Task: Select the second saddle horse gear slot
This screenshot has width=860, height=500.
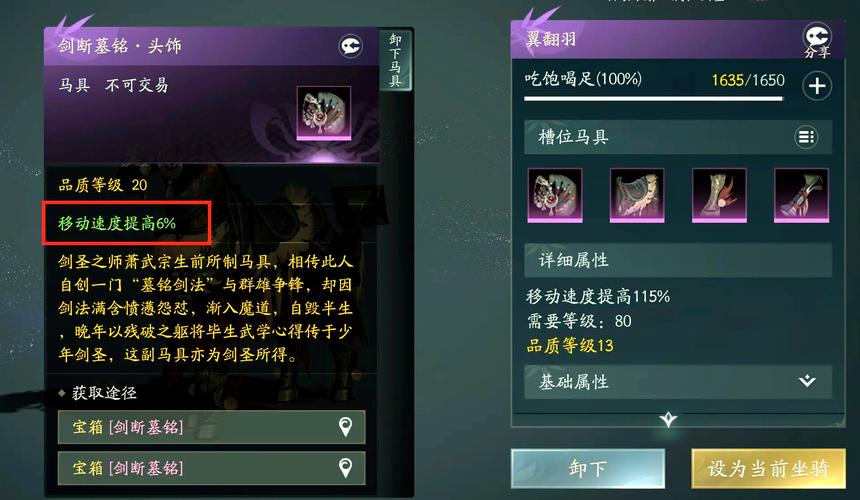Action: click(x=637, y=195)
